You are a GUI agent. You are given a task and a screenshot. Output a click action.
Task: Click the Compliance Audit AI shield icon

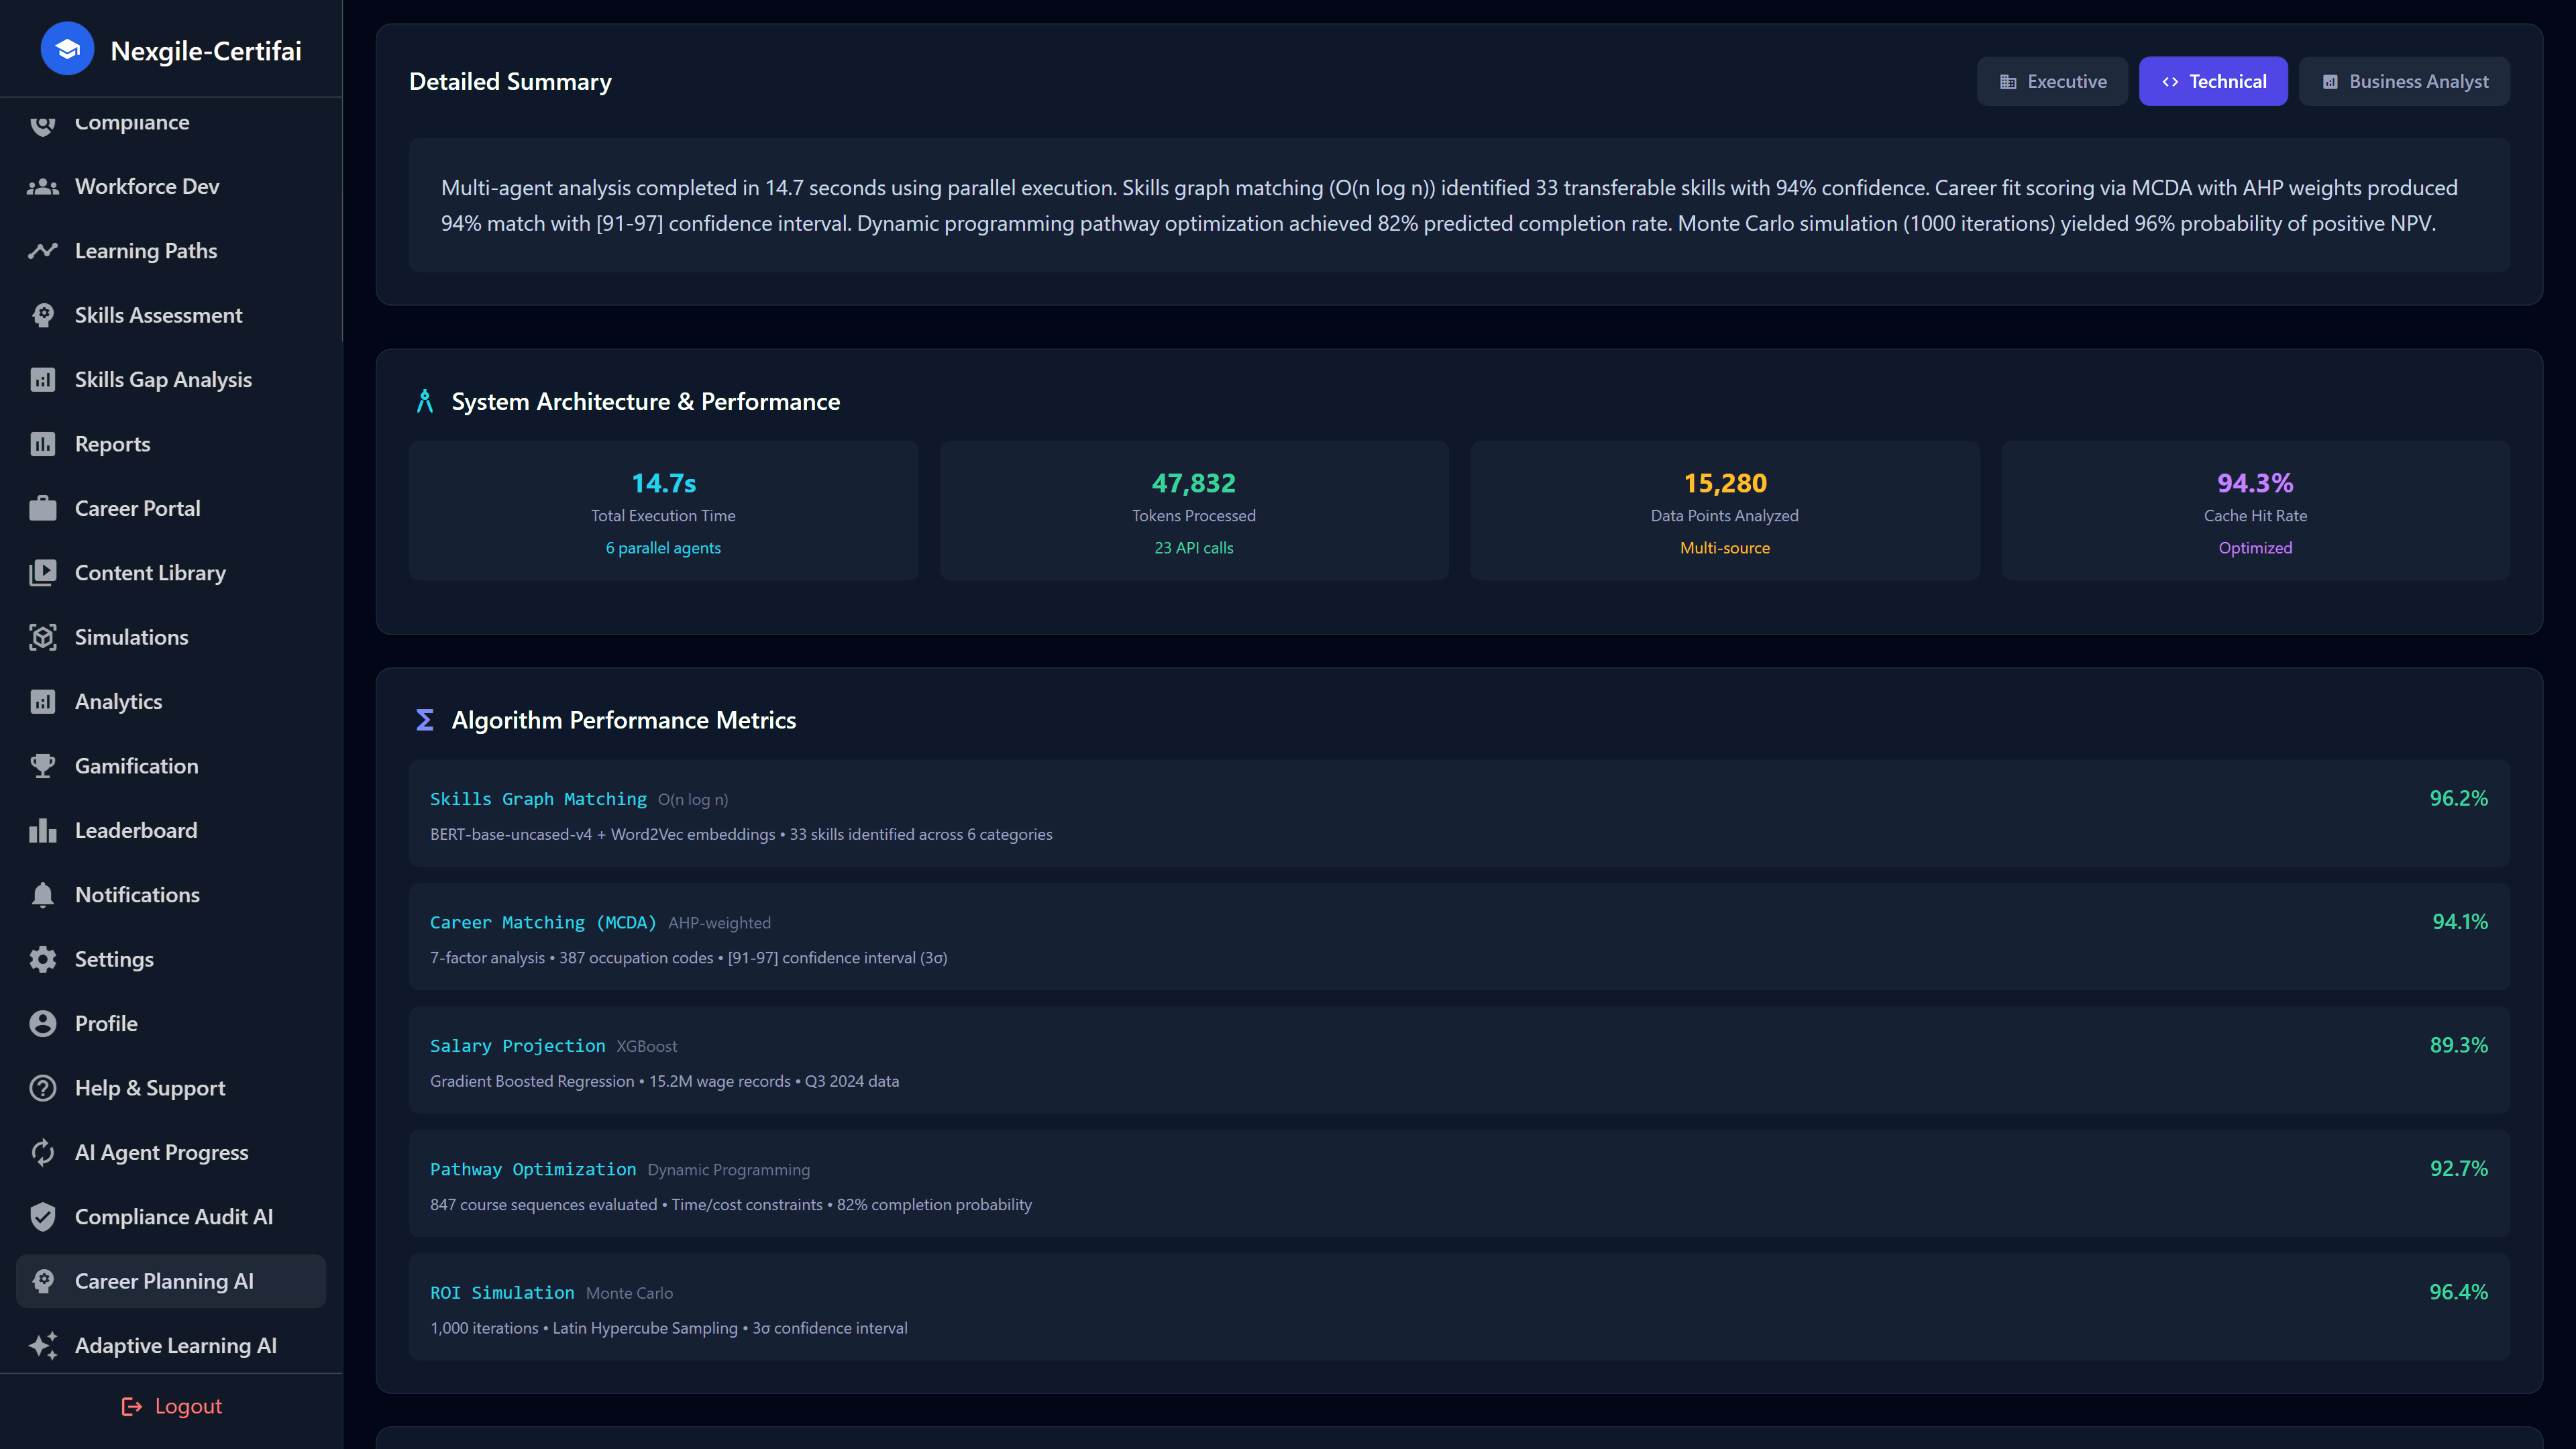pos(42,1217)
